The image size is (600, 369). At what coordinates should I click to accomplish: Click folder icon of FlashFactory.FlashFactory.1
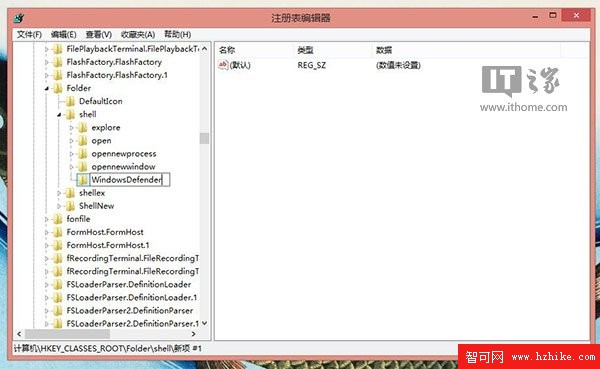(x=57, y=75)
